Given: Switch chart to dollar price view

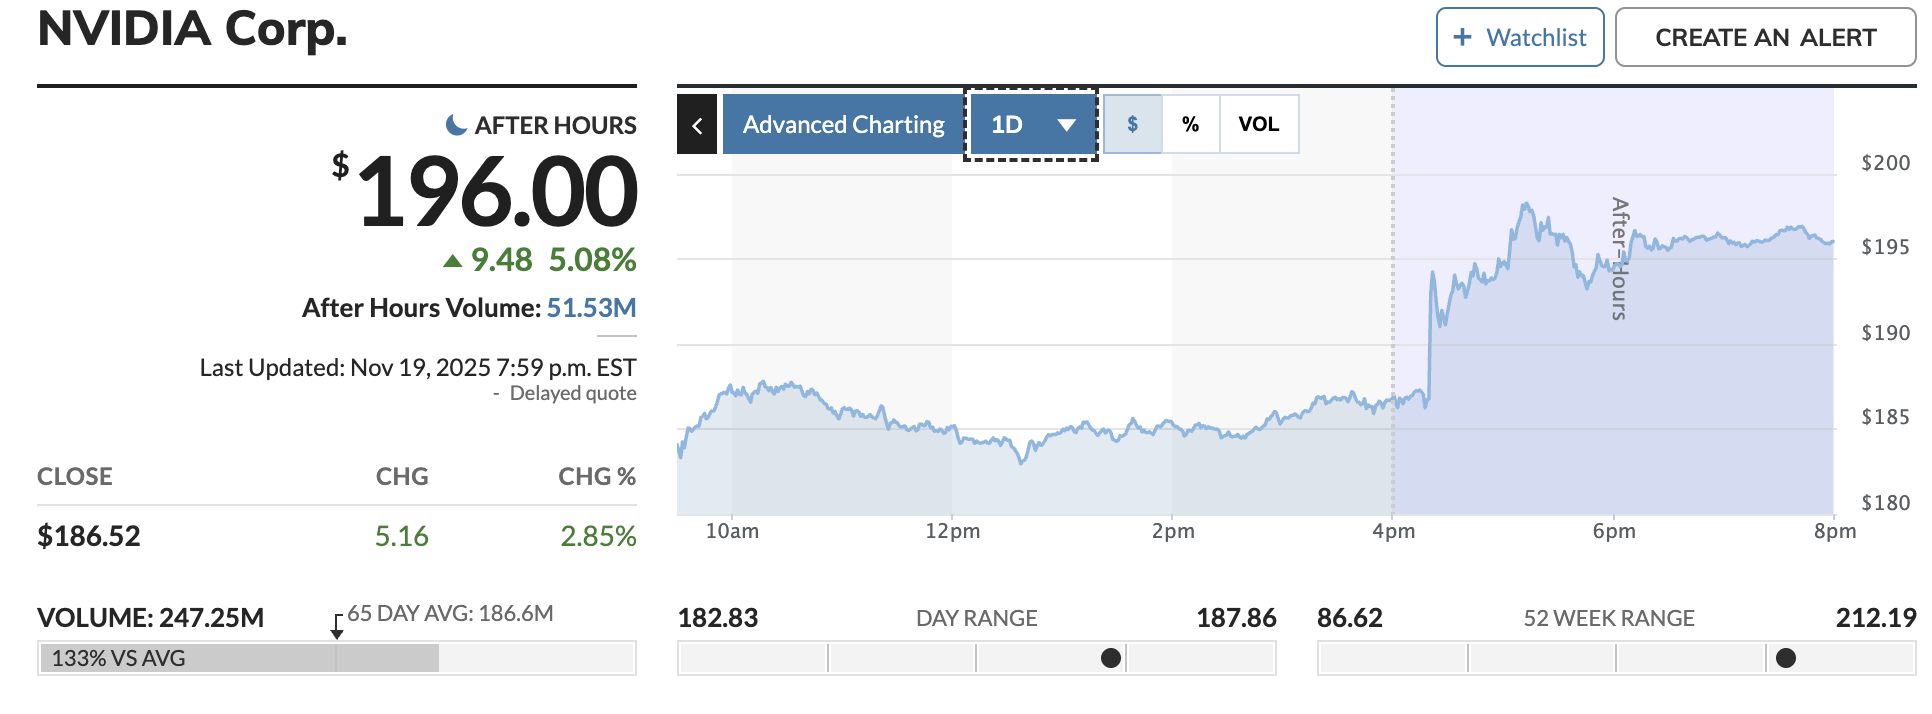Looking at the screenshot, I should 1132,125.
